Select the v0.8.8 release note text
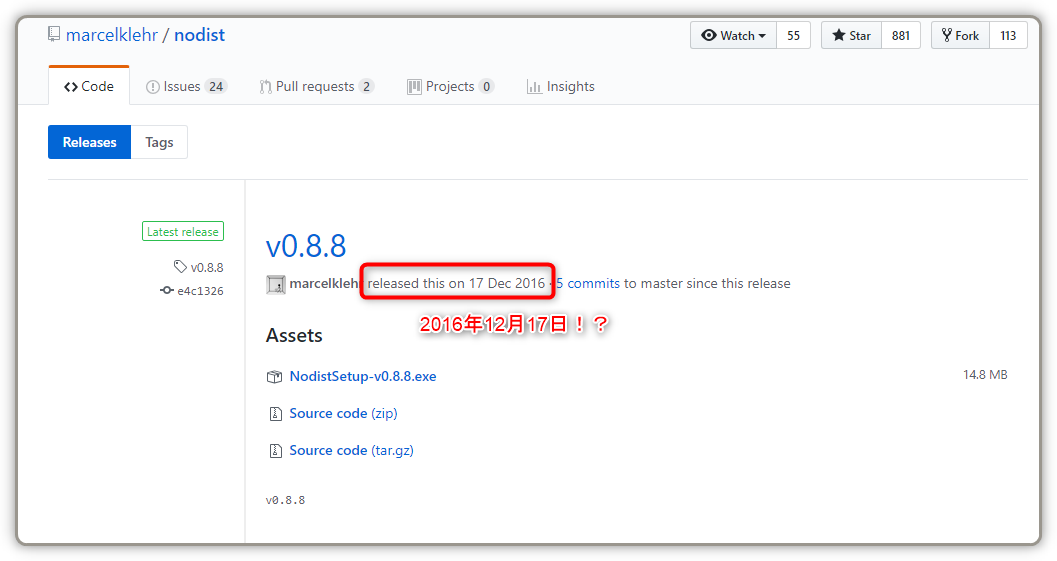 [285, 500]
